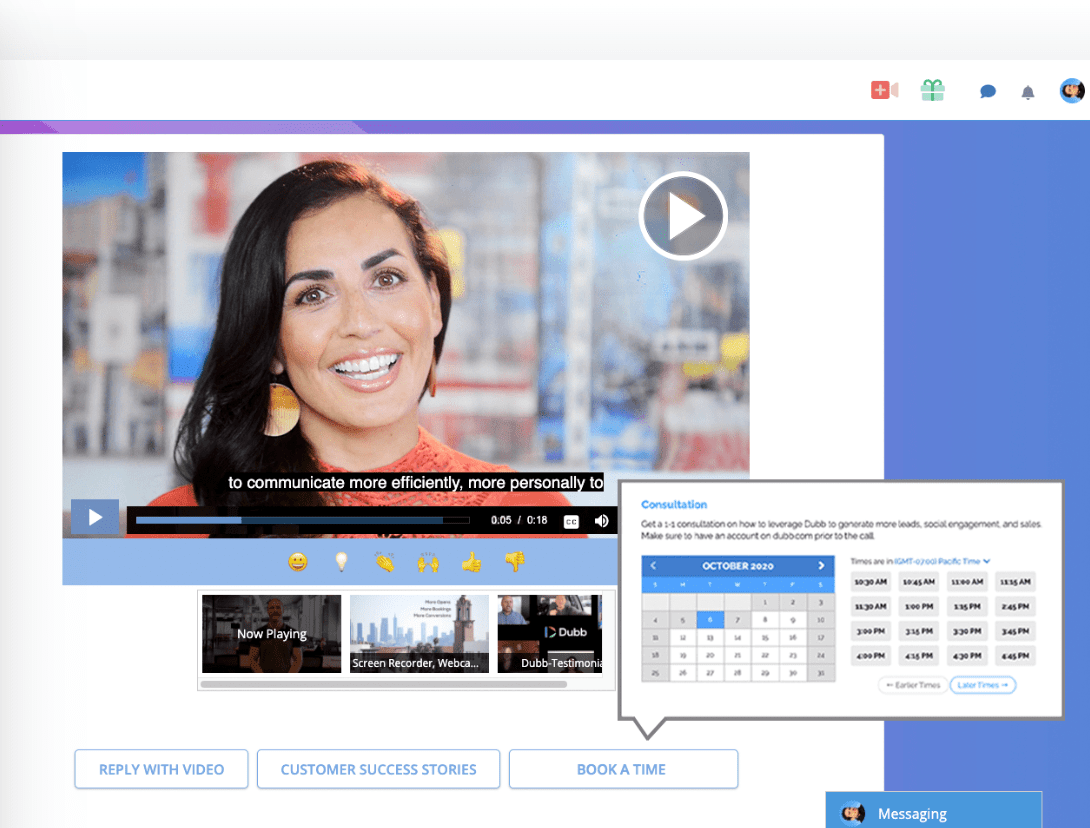The height and width of the screenshot is (828, 1090).
Task: Select October 30 in the calendar
Action: click(792, 673)
